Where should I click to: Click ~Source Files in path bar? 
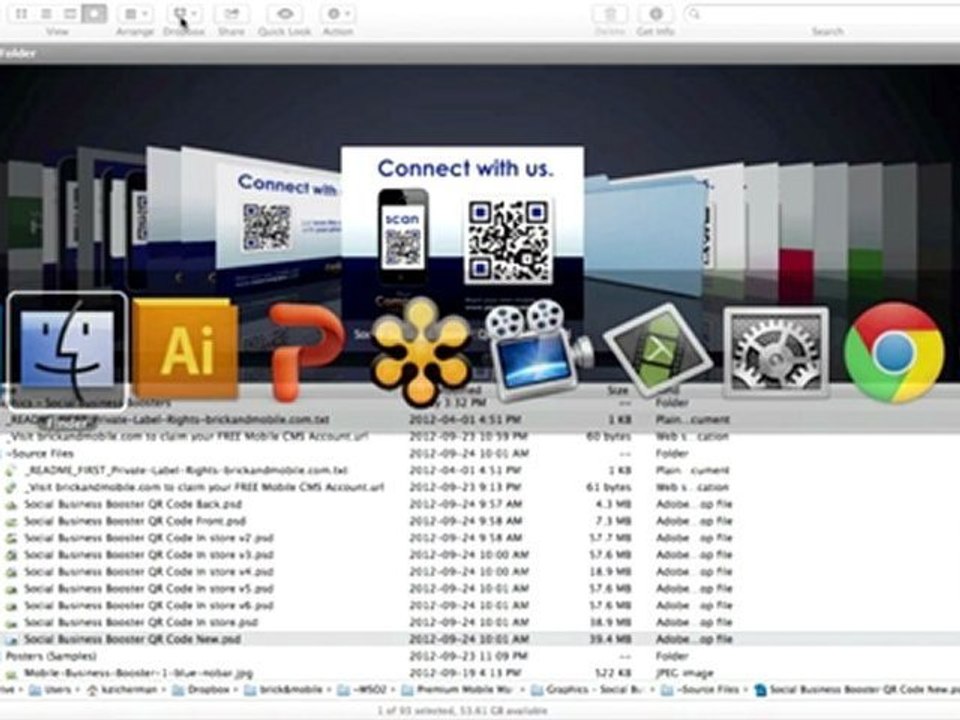(700, 689)
